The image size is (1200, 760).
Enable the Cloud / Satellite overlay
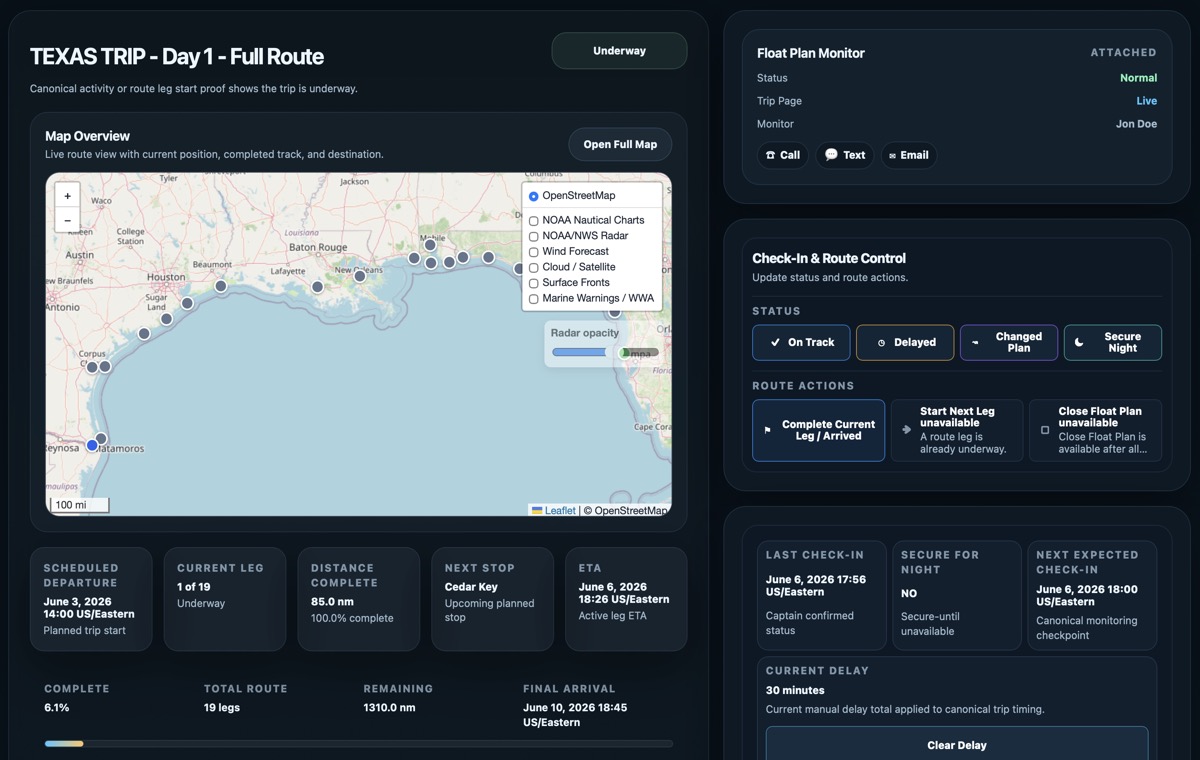[534, 268]
